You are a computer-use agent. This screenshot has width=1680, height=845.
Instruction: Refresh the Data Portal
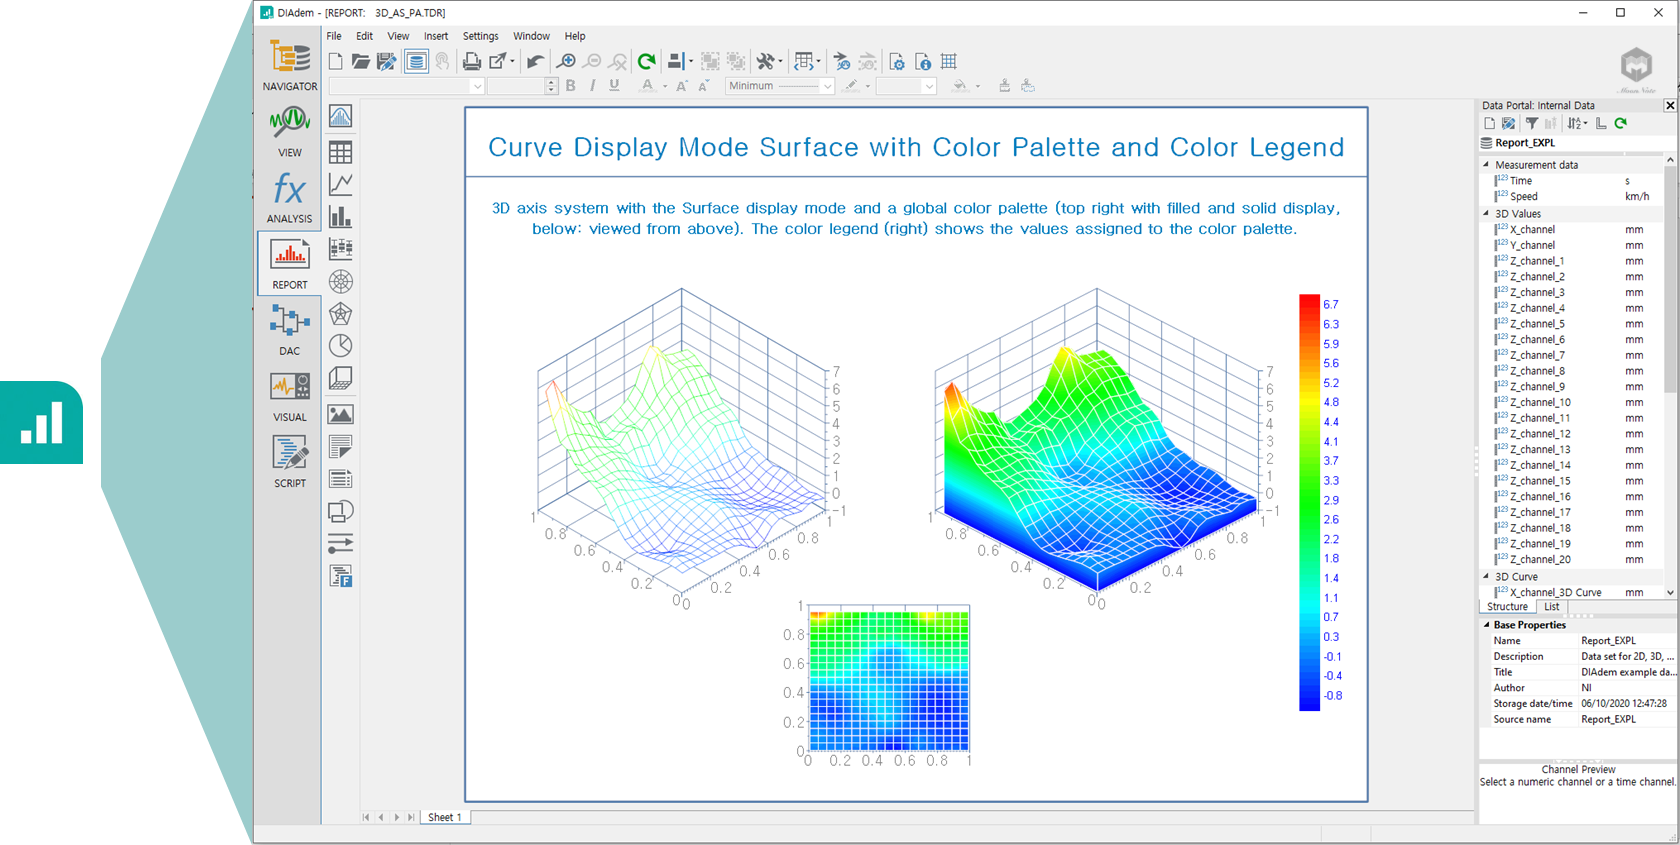[x=1621, y=124]
